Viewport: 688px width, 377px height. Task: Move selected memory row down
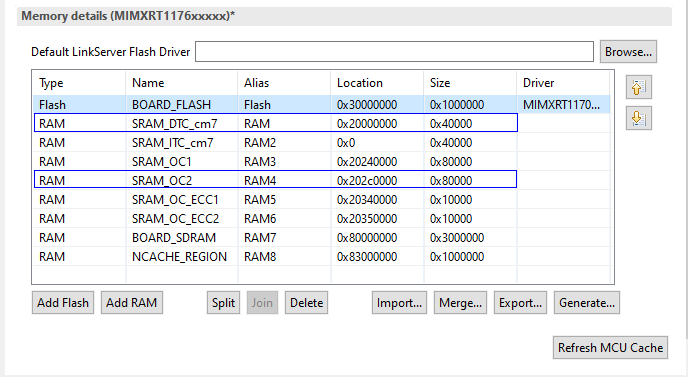coord(638,118)
